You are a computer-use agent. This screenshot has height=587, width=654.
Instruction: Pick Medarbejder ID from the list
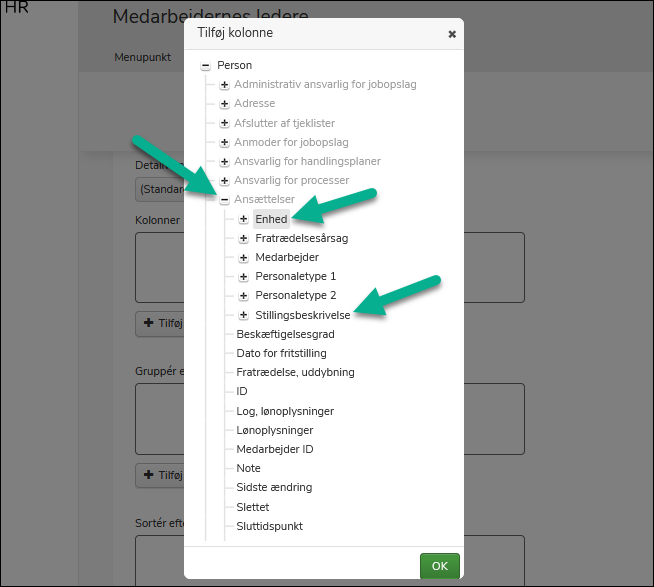click(x=275, y=449)
